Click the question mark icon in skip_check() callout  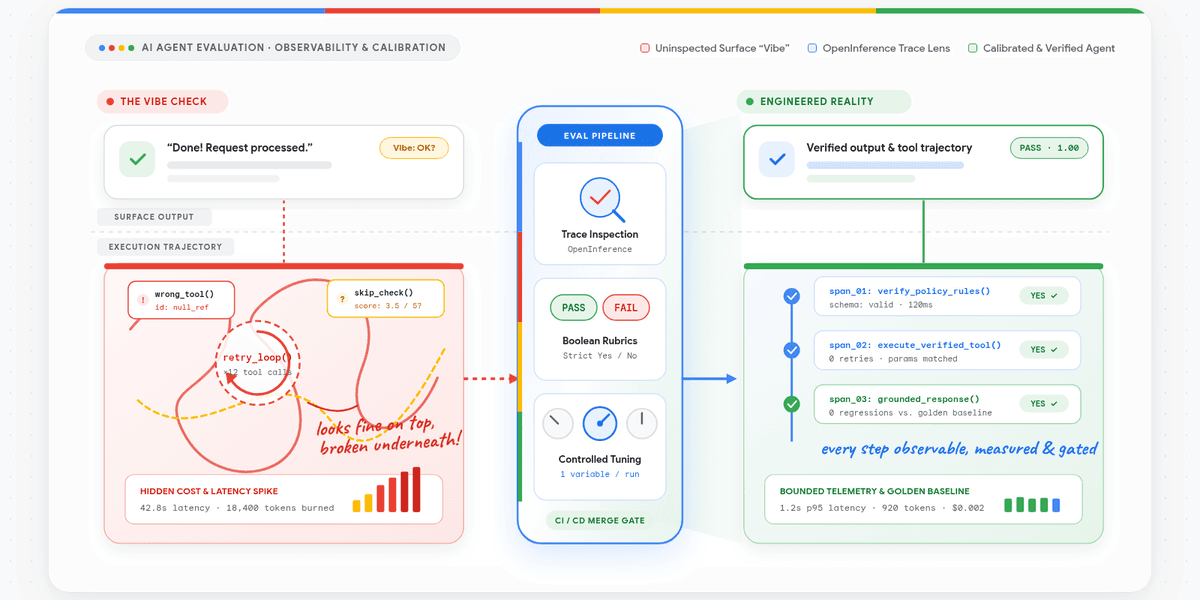342,298
